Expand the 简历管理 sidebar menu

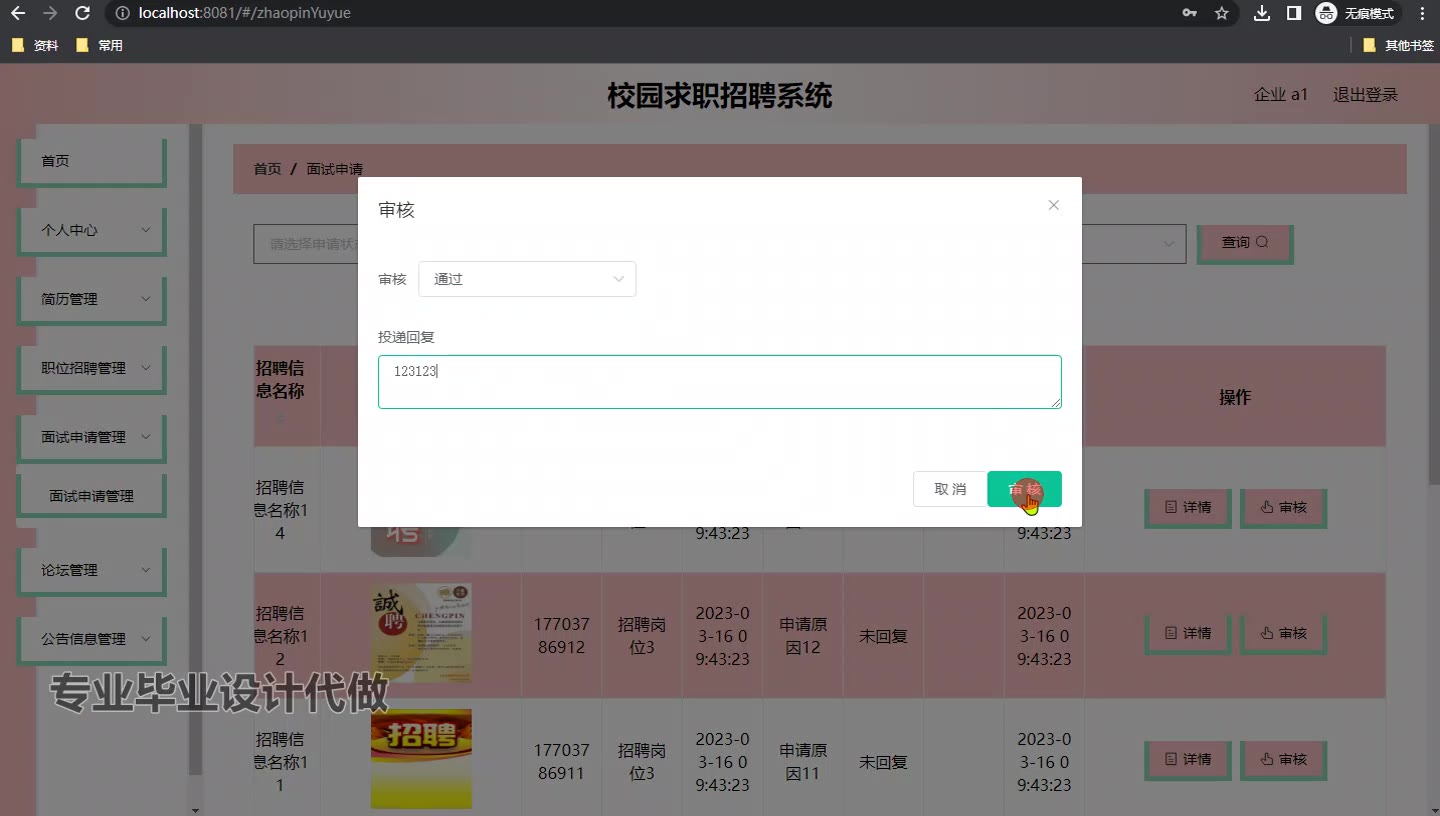(92, 299)
